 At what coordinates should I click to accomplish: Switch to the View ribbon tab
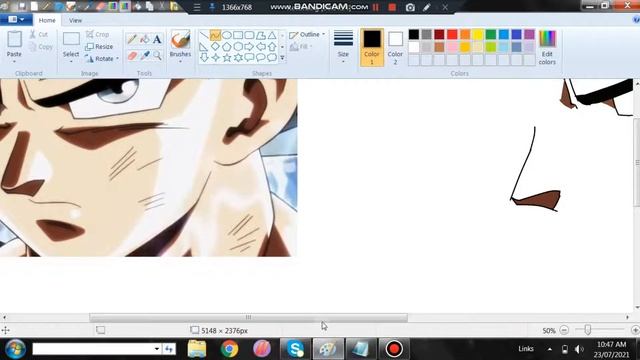point(75,20)
